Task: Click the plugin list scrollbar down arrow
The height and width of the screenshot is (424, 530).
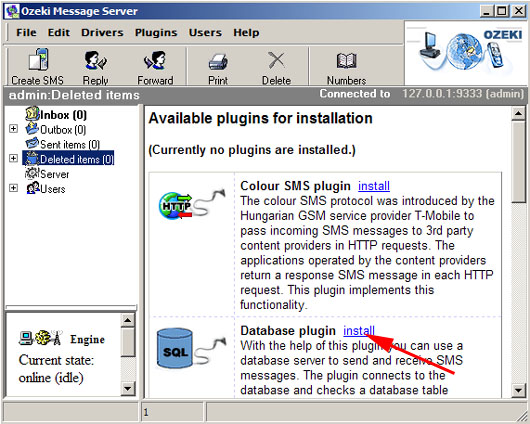Action: click(518, 391)
